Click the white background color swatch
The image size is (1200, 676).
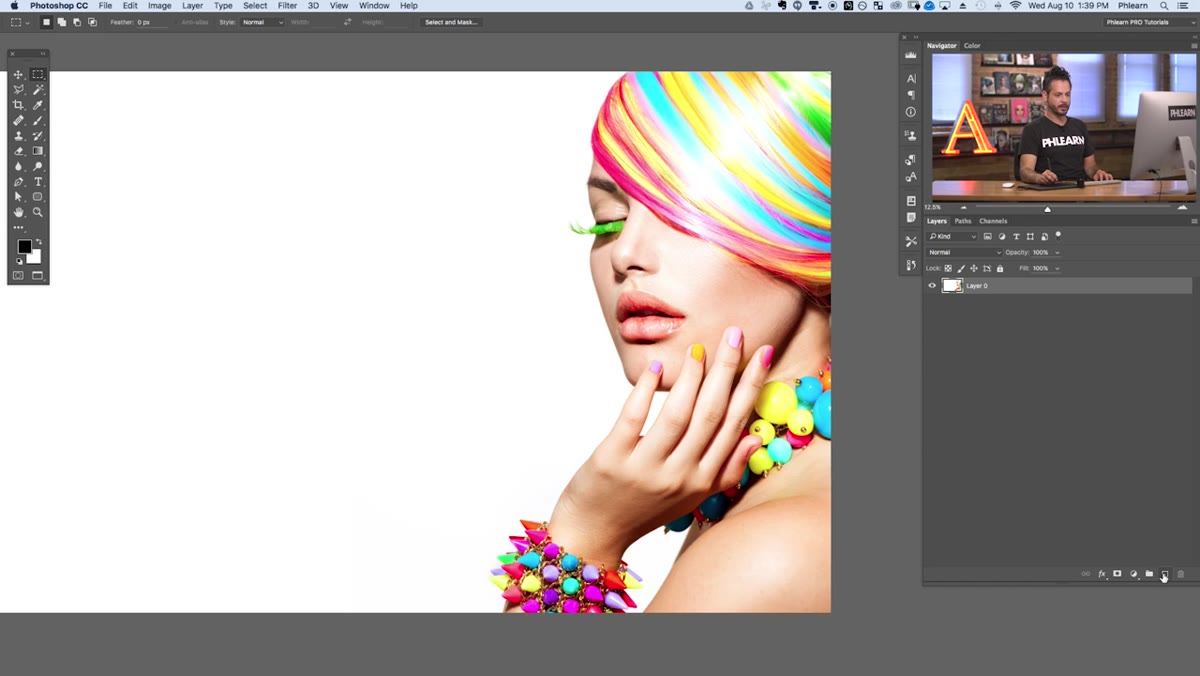(35, 258)
